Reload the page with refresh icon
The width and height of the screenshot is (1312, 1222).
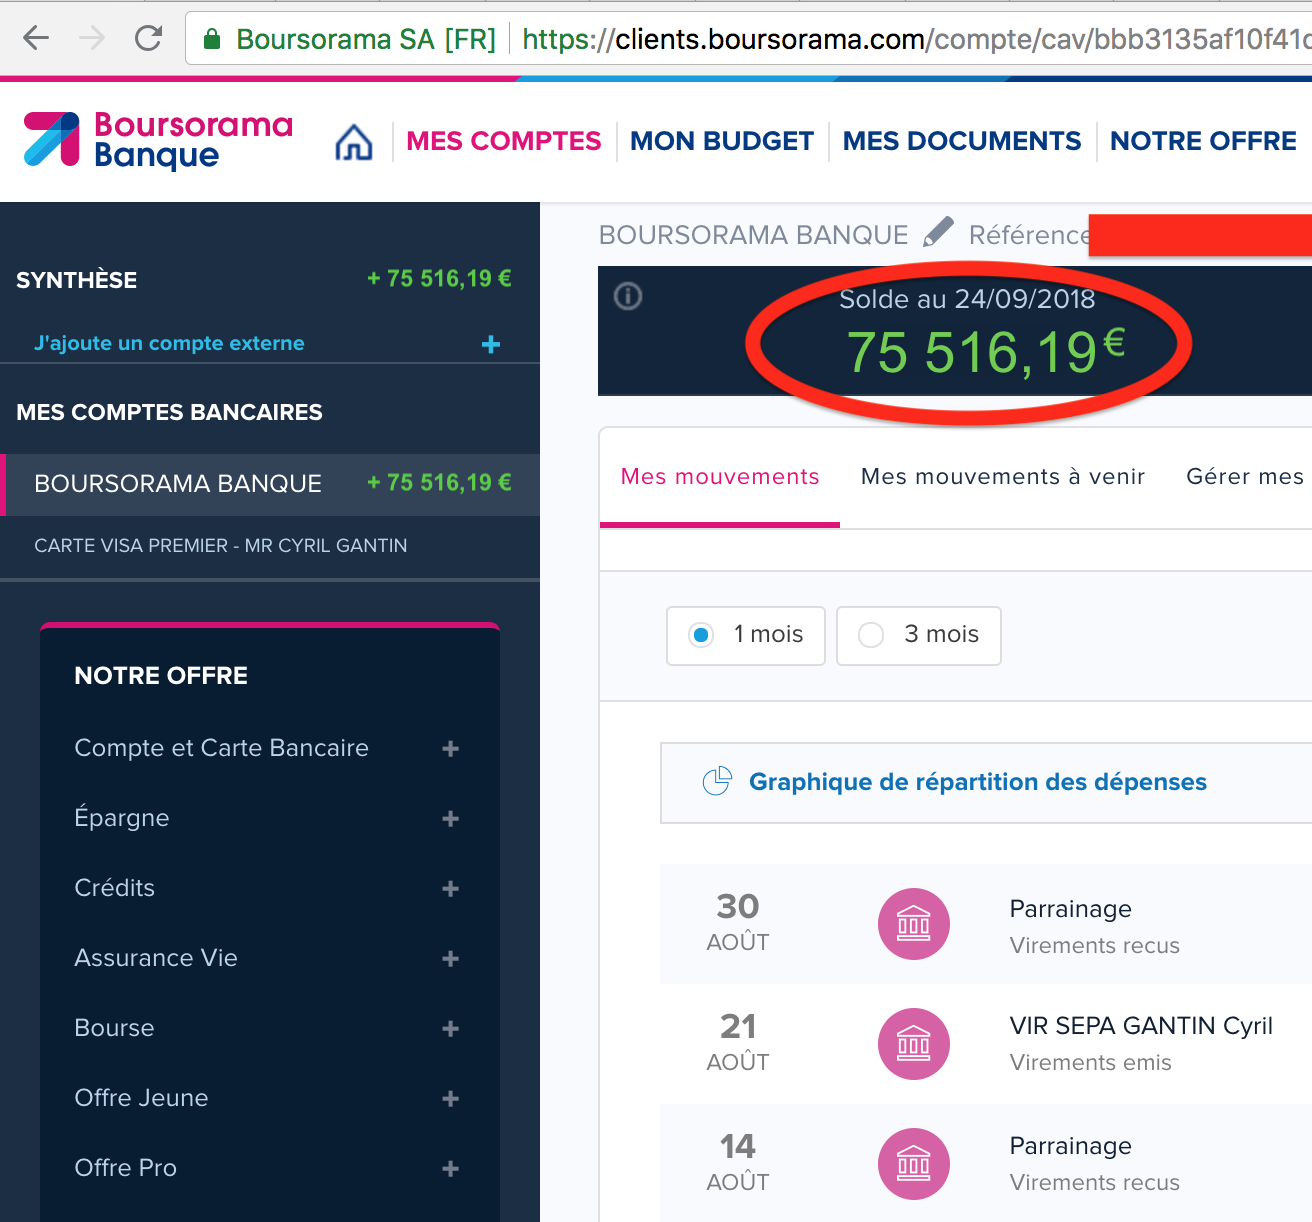pos(149,39)
